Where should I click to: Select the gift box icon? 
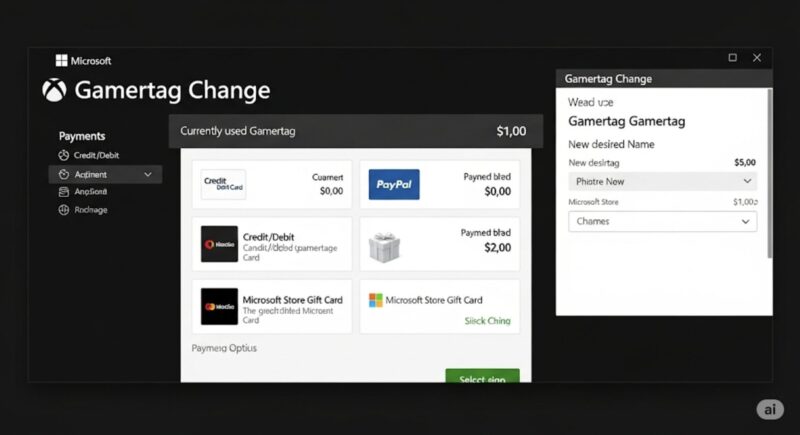tap(384, 247)
